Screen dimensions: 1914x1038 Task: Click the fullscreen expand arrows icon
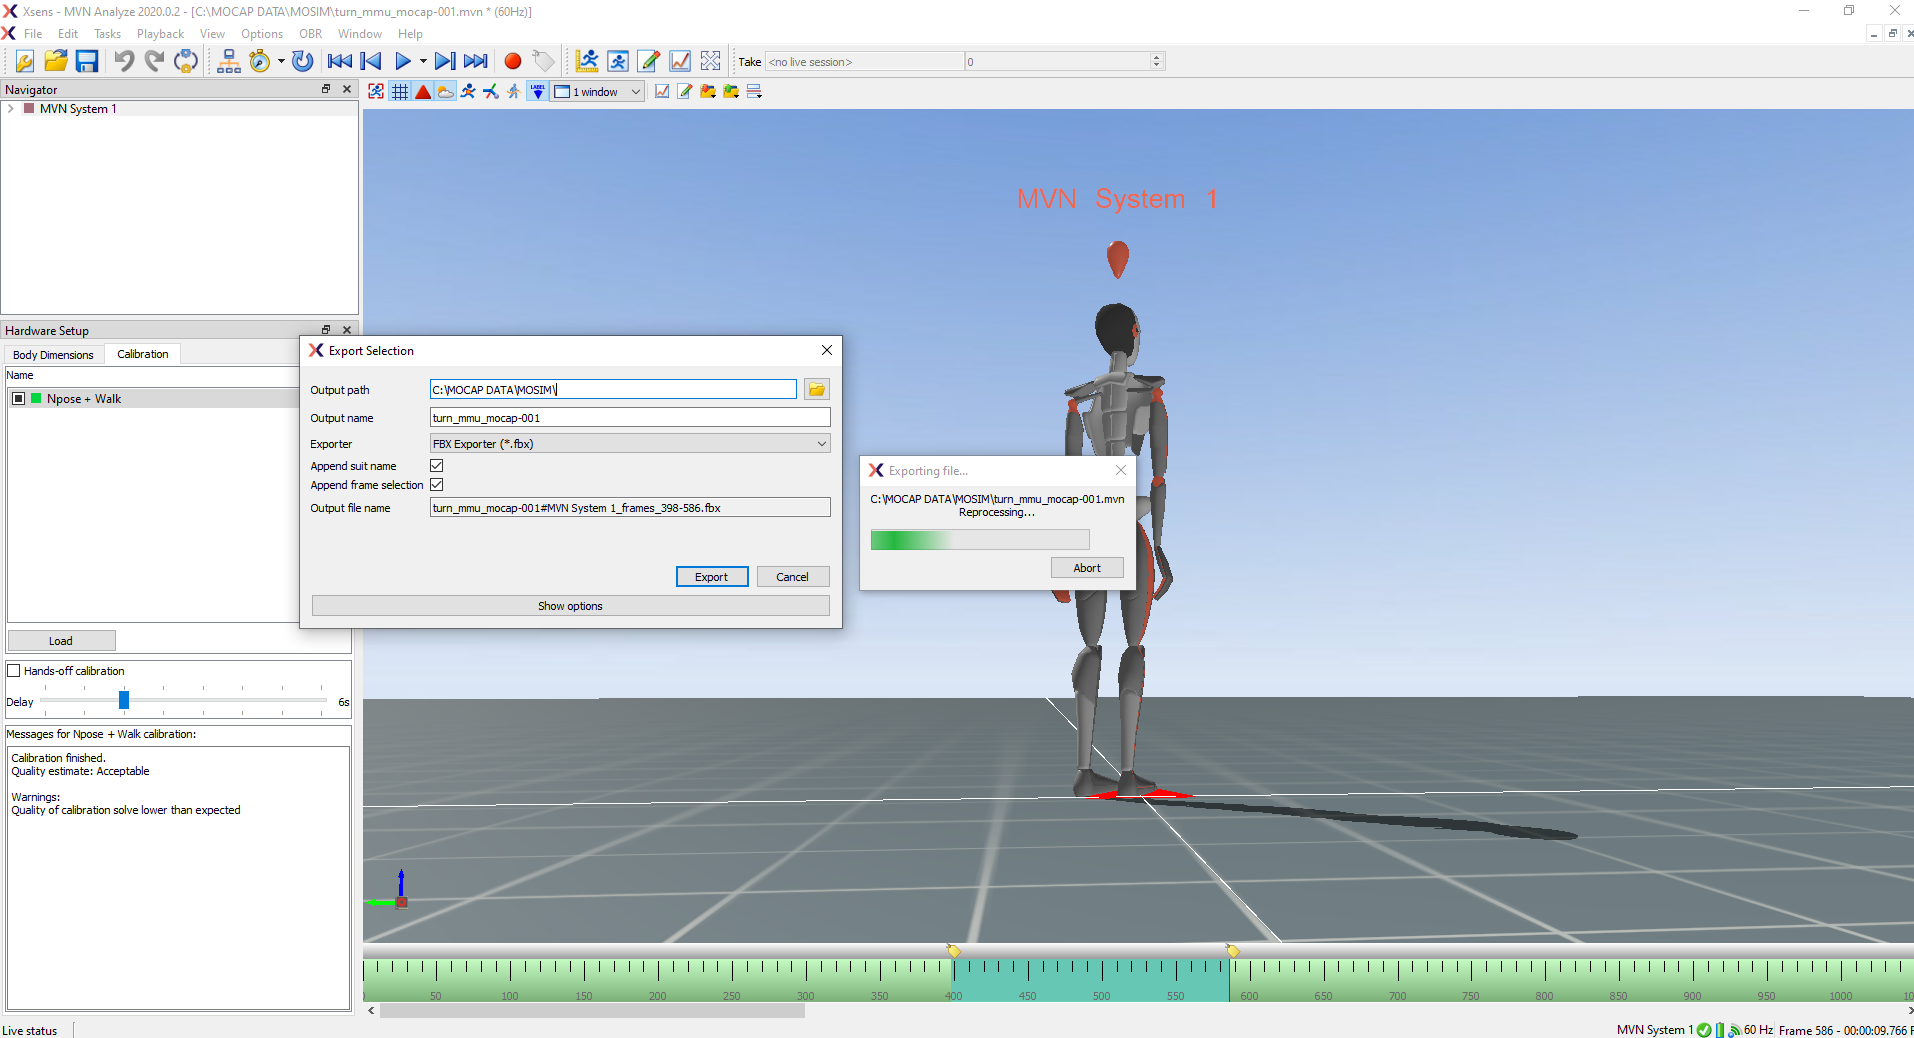(711, 61)
